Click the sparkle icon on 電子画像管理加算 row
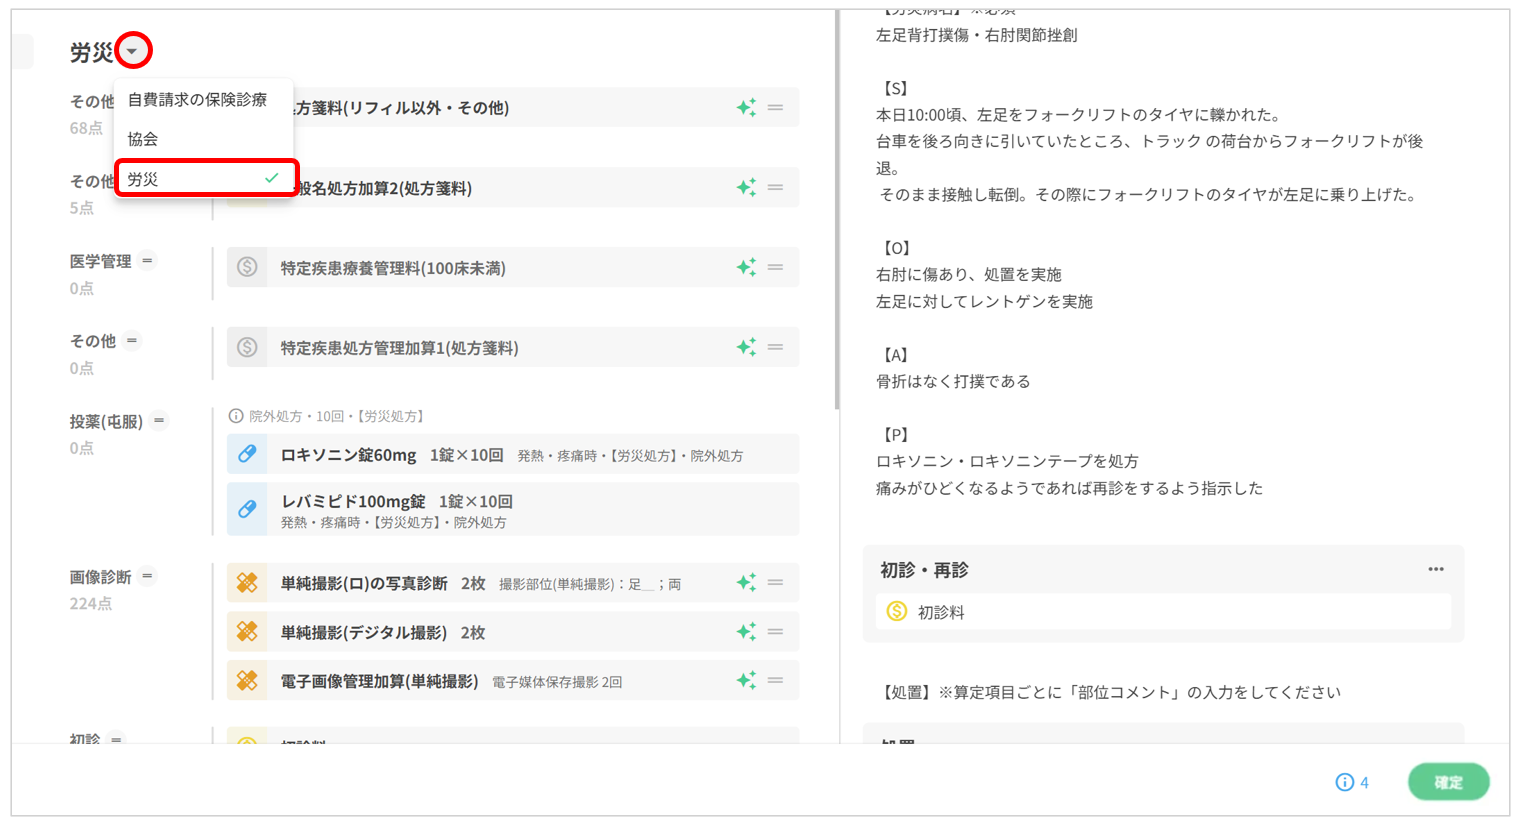The image size is (1520, 827). point(746,681)
